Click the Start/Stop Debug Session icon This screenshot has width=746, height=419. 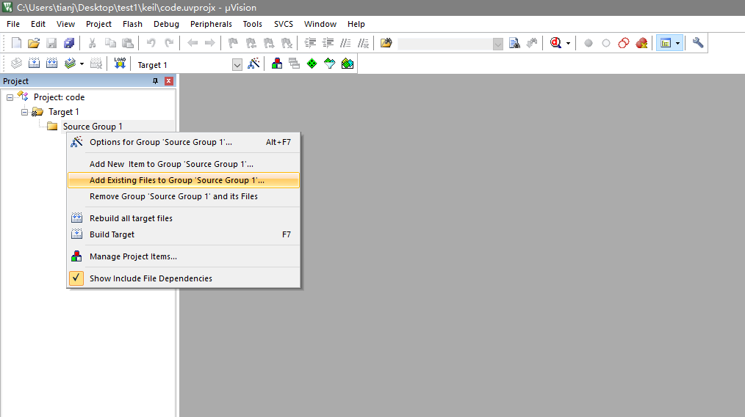[x=555, y=43]
